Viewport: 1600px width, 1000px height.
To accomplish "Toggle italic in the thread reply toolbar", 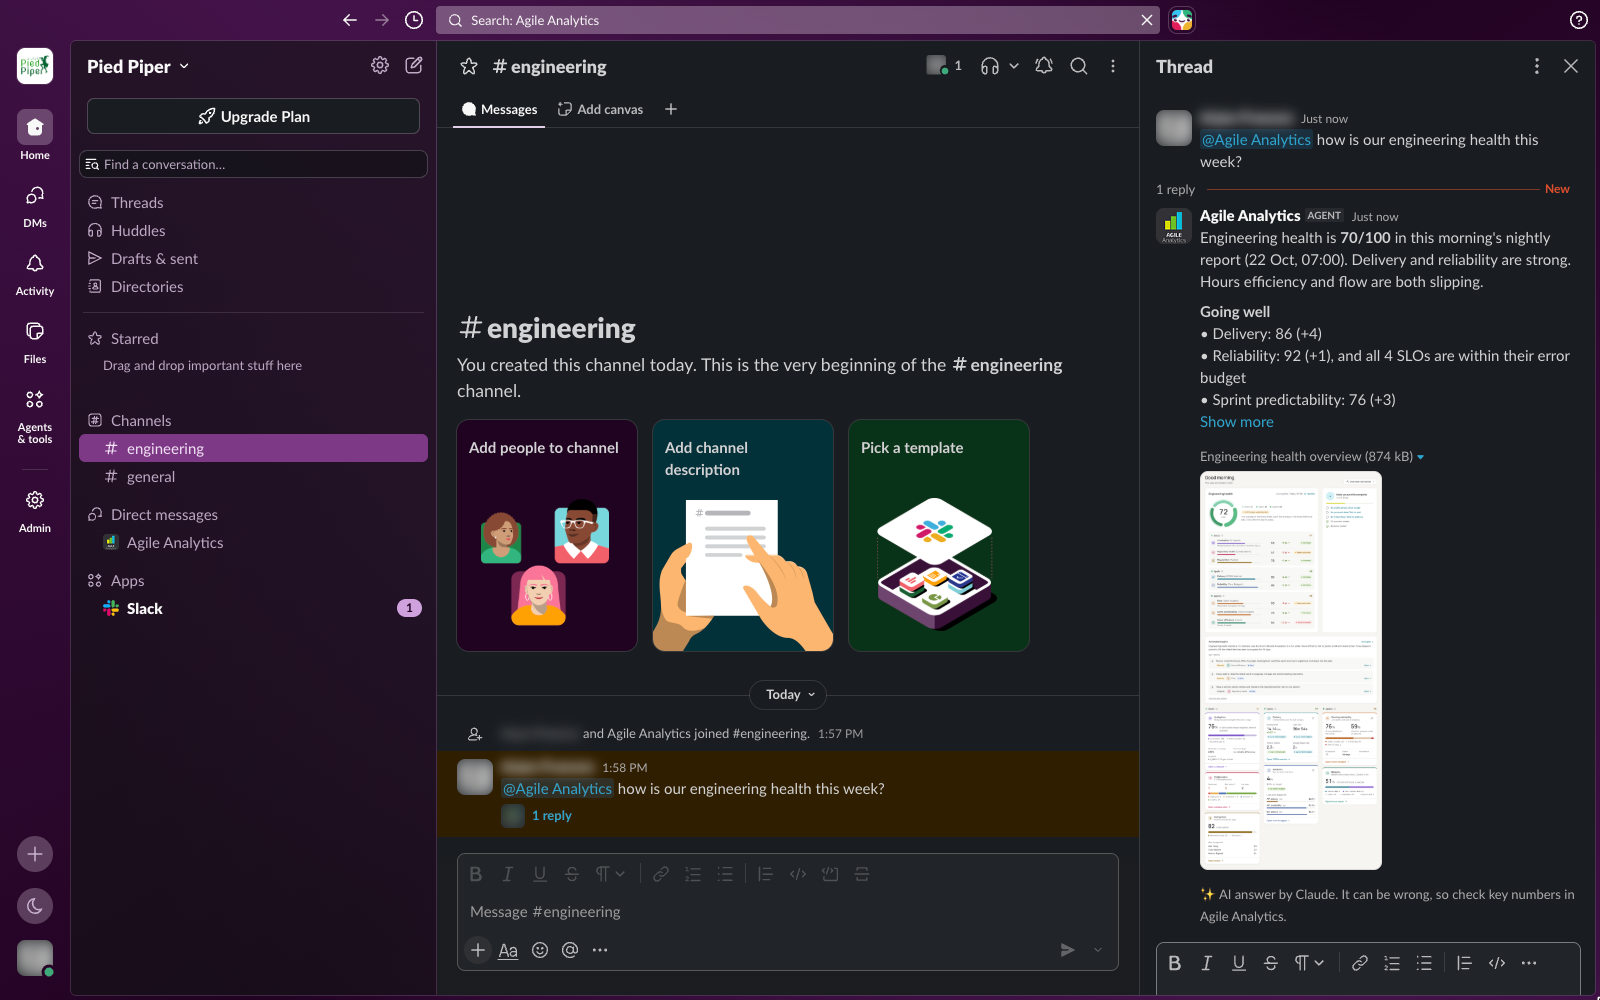I will (x=1207, y=963).
